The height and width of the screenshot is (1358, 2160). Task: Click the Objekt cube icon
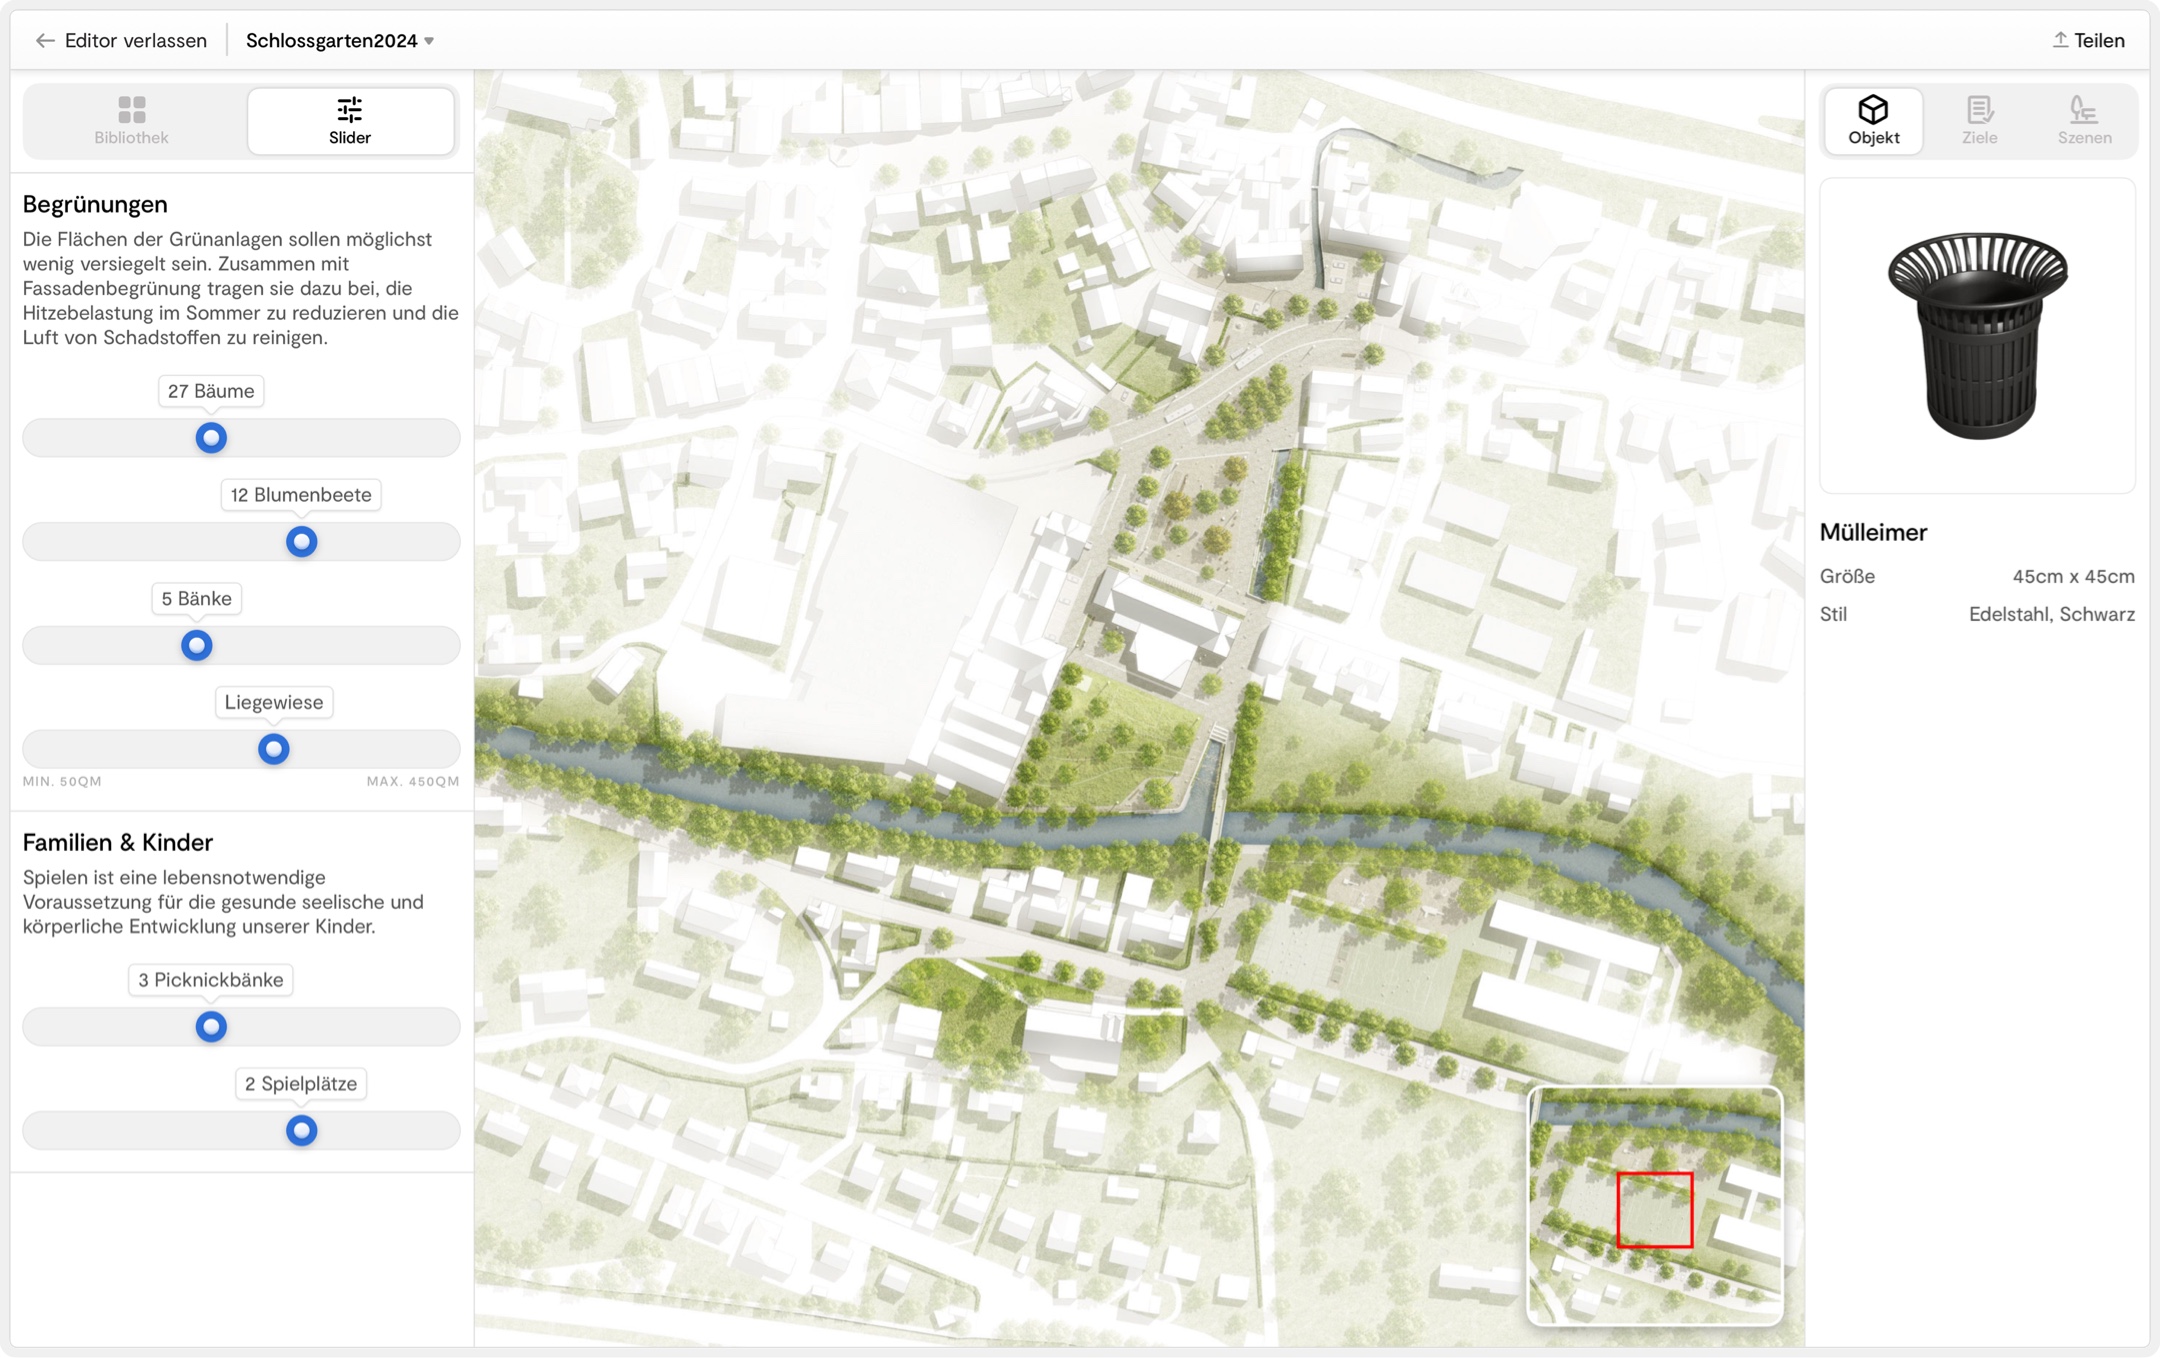click(x=1872, y=110)
